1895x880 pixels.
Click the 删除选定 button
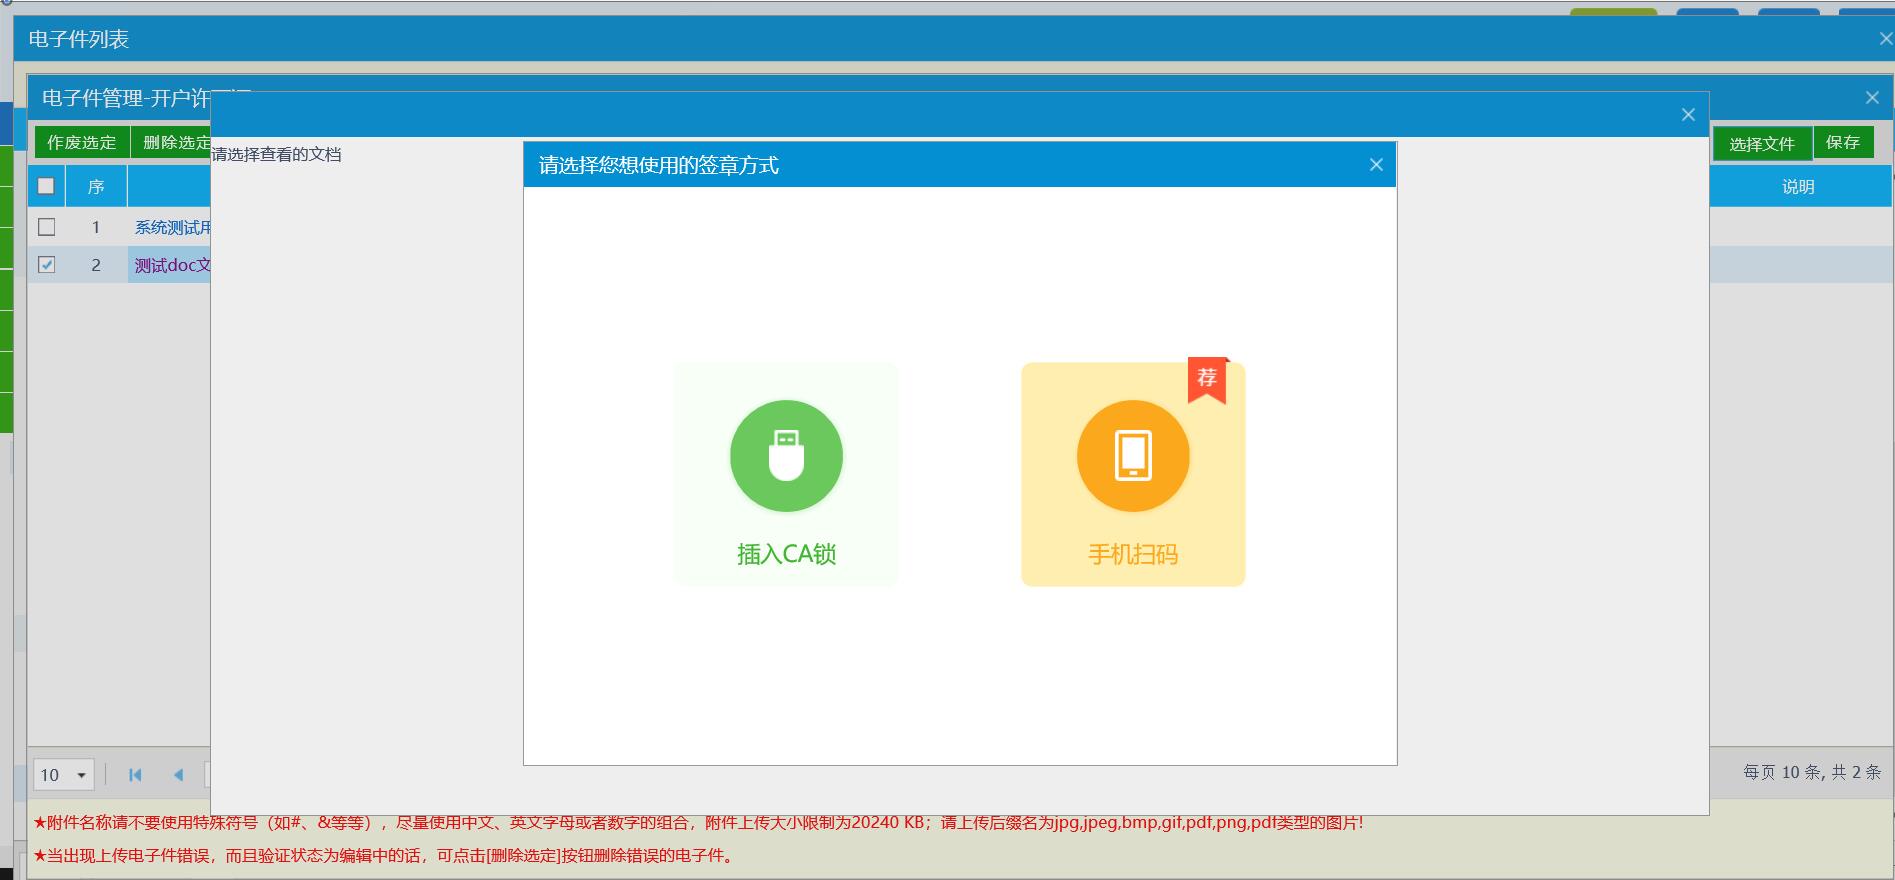point(175,143)
